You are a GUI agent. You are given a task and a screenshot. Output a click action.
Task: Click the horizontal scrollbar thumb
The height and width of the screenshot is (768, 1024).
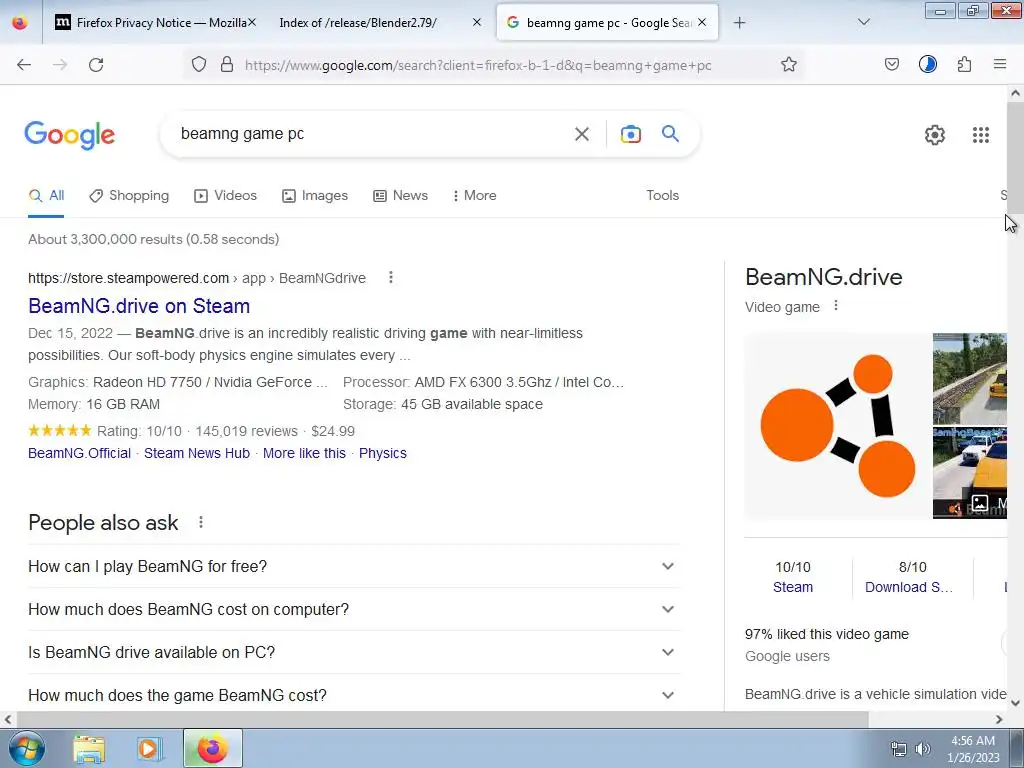tap(443, 720)
